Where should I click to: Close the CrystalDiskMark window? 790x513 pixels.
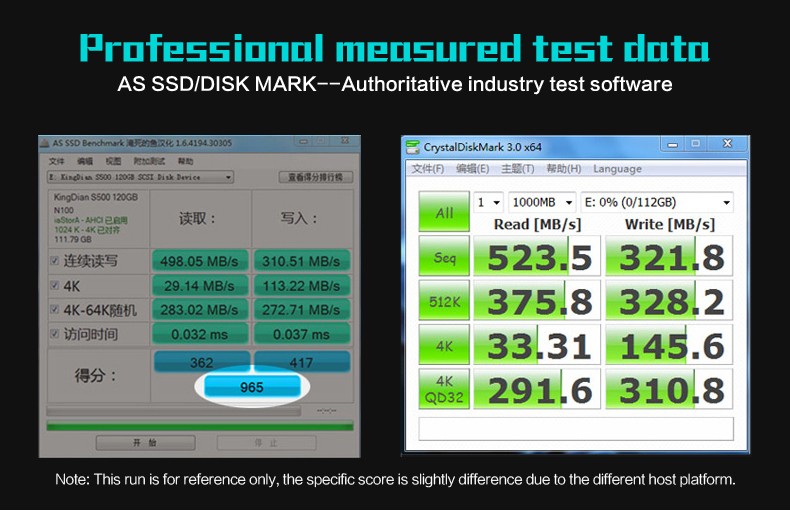(728, 145)
